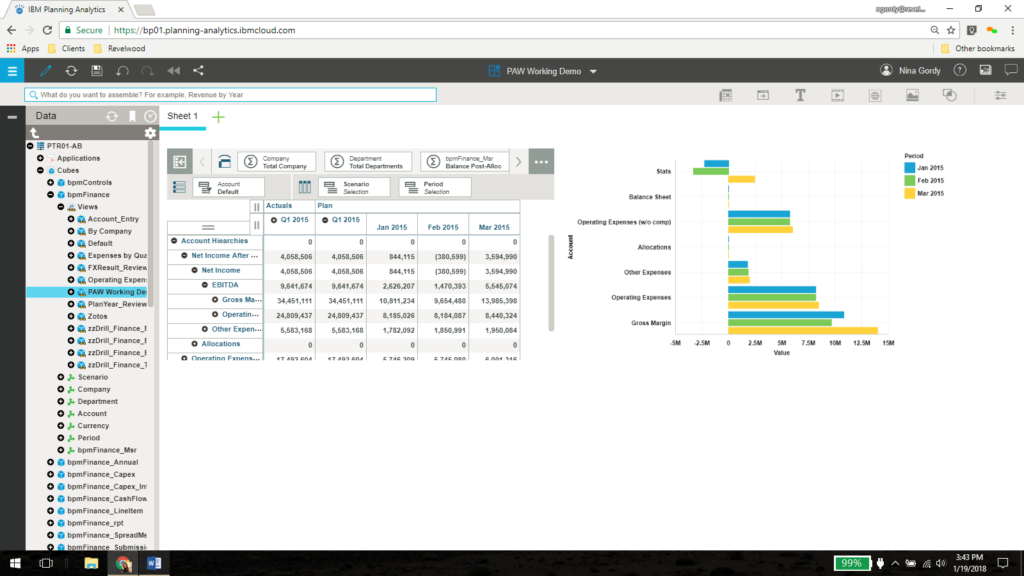Insert an image widget
The height and width of the screenshot is (576, 1024).
point(912,95)
